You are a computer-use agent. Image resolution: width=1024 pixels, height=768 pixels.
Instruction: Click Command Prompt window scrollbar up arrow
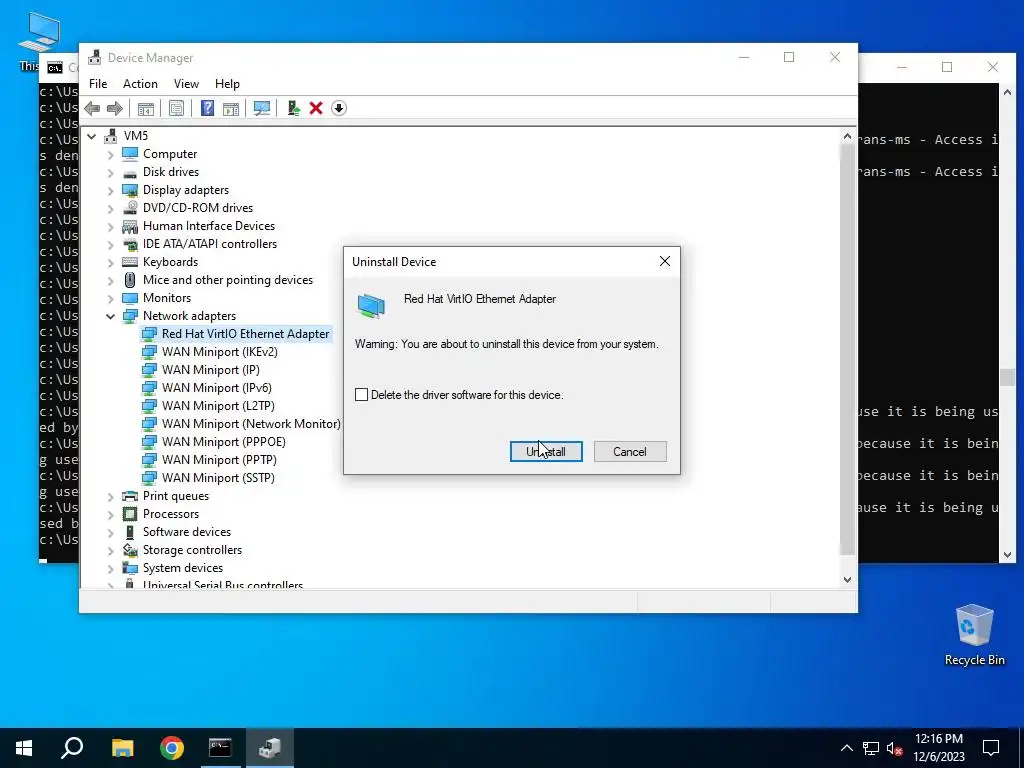[1007, 93]
